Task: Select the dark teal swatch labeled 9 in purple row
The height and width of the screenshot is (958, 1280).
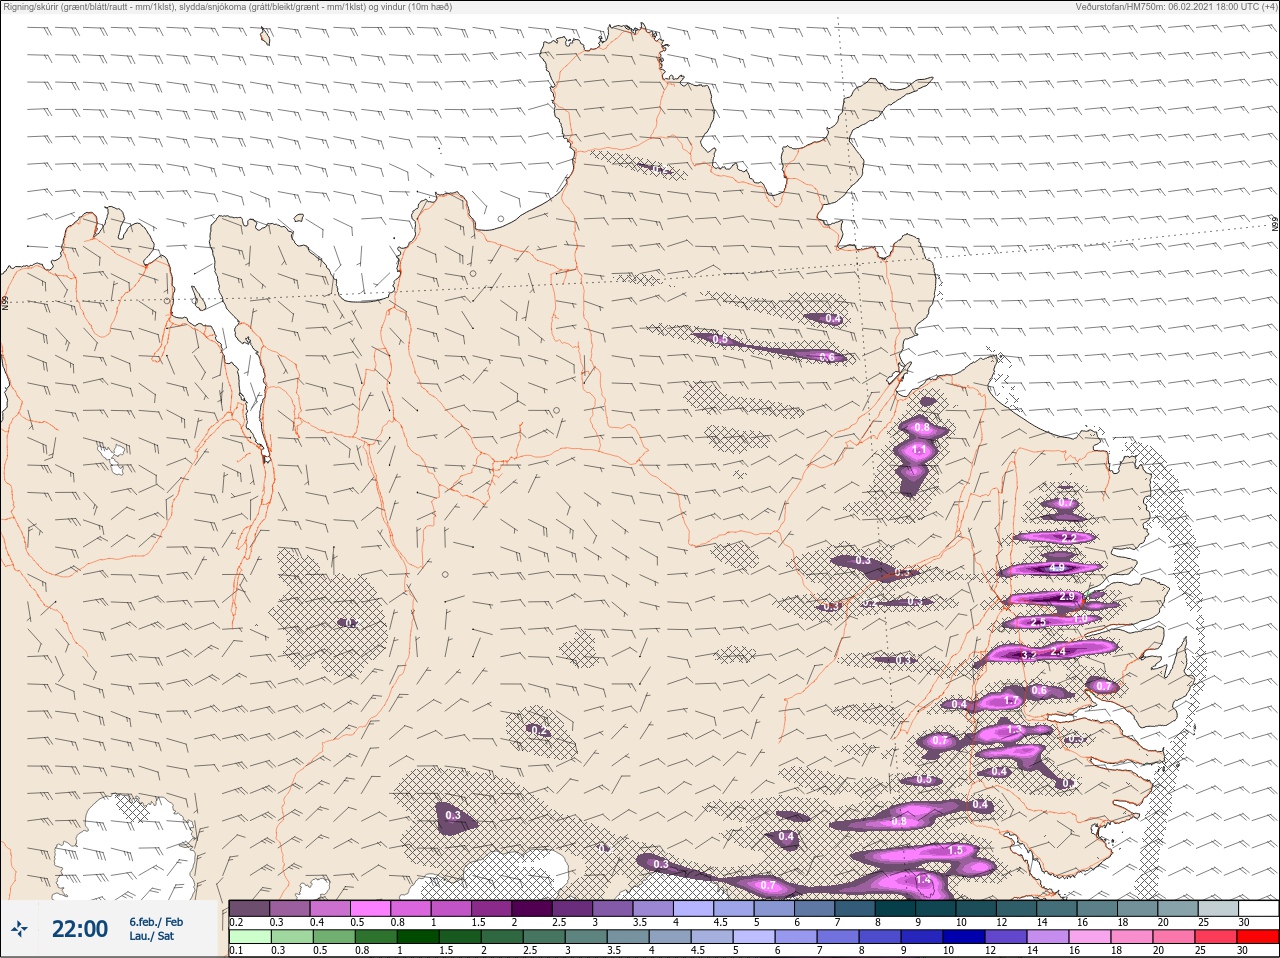Action: click(x=936, y=908)
